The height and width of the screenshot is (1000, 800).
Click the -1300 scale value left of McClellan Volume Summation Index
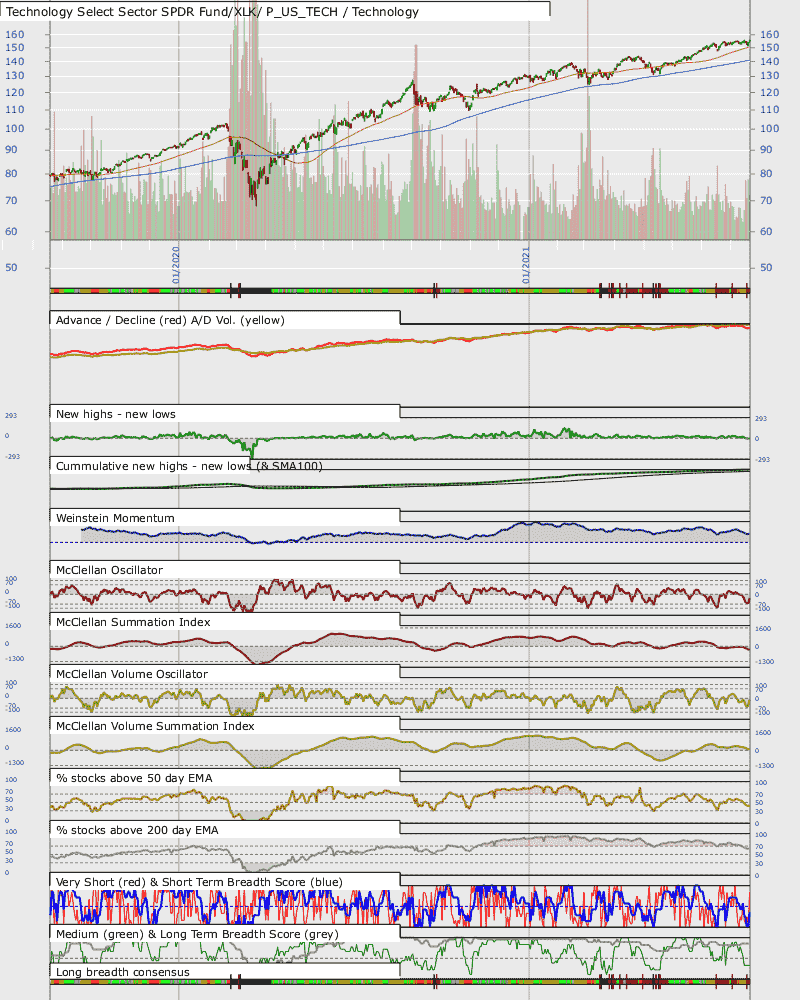14,763
